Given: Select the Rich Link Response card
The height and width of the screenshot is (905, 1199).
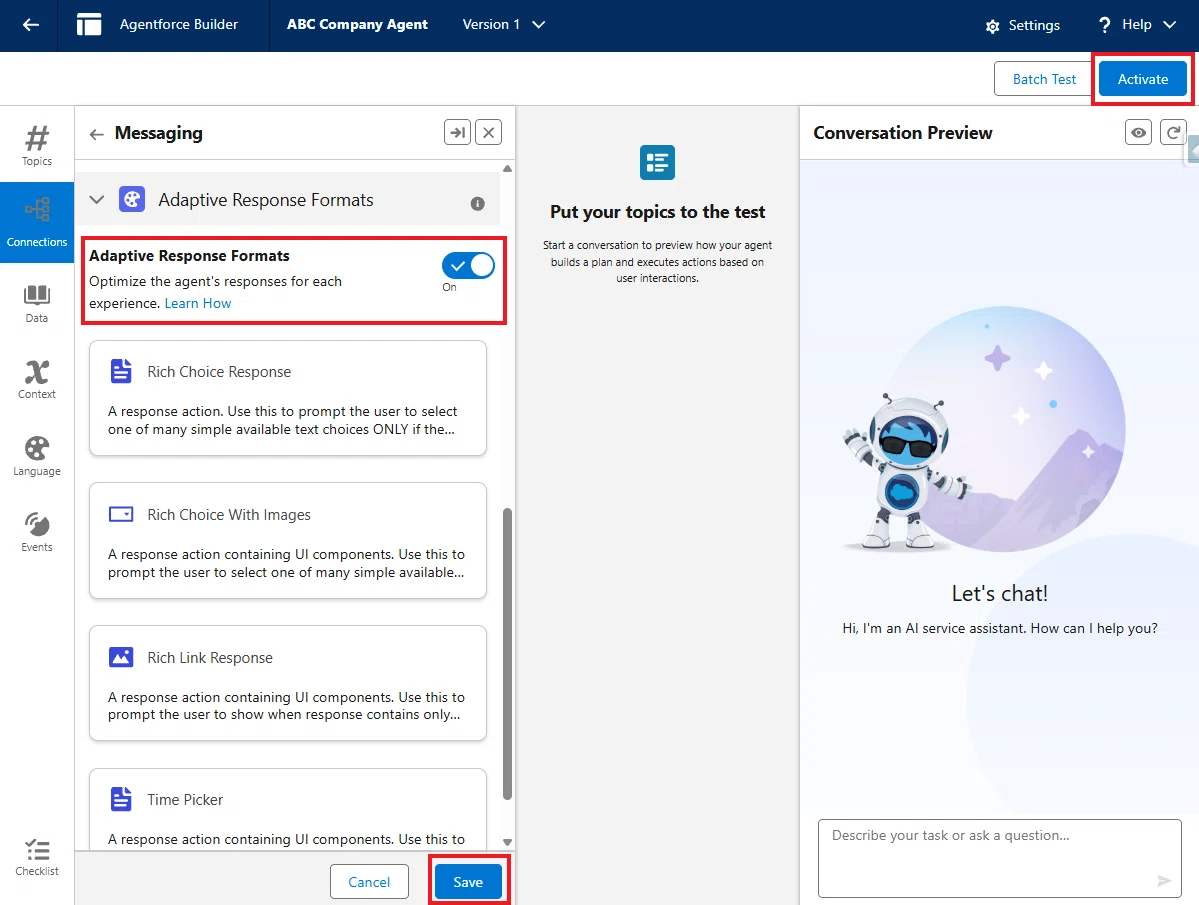Looking at the screenshot, I should tap(288, 683).
